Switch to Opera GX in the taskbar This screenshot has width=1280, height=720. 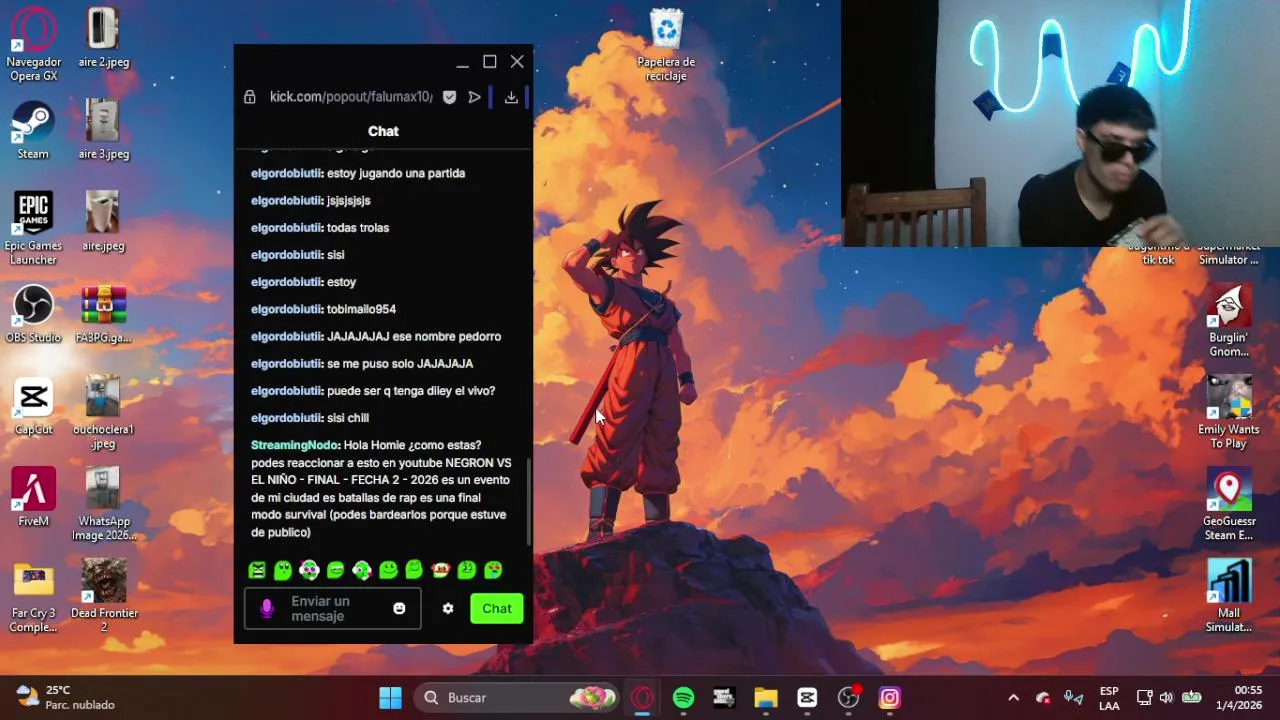point(642,698)
